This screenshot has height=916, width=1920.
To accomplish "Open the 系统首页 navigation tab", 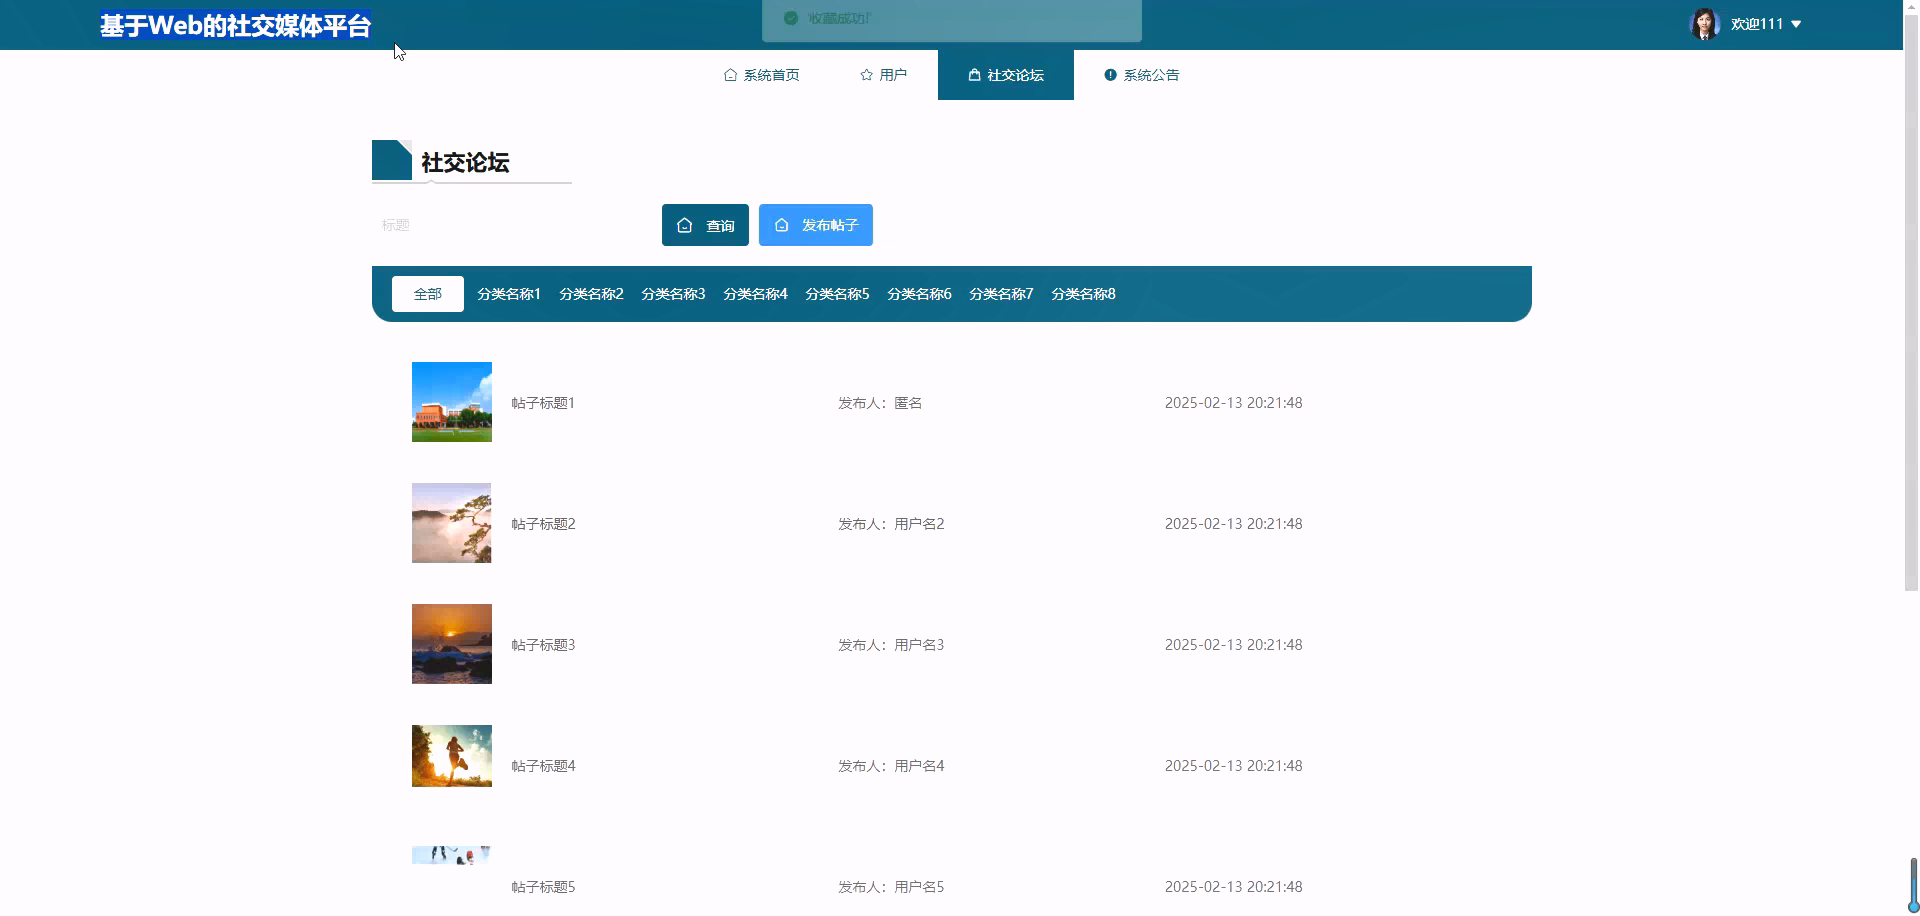I will pyautogui.click(x=761, y=75).
